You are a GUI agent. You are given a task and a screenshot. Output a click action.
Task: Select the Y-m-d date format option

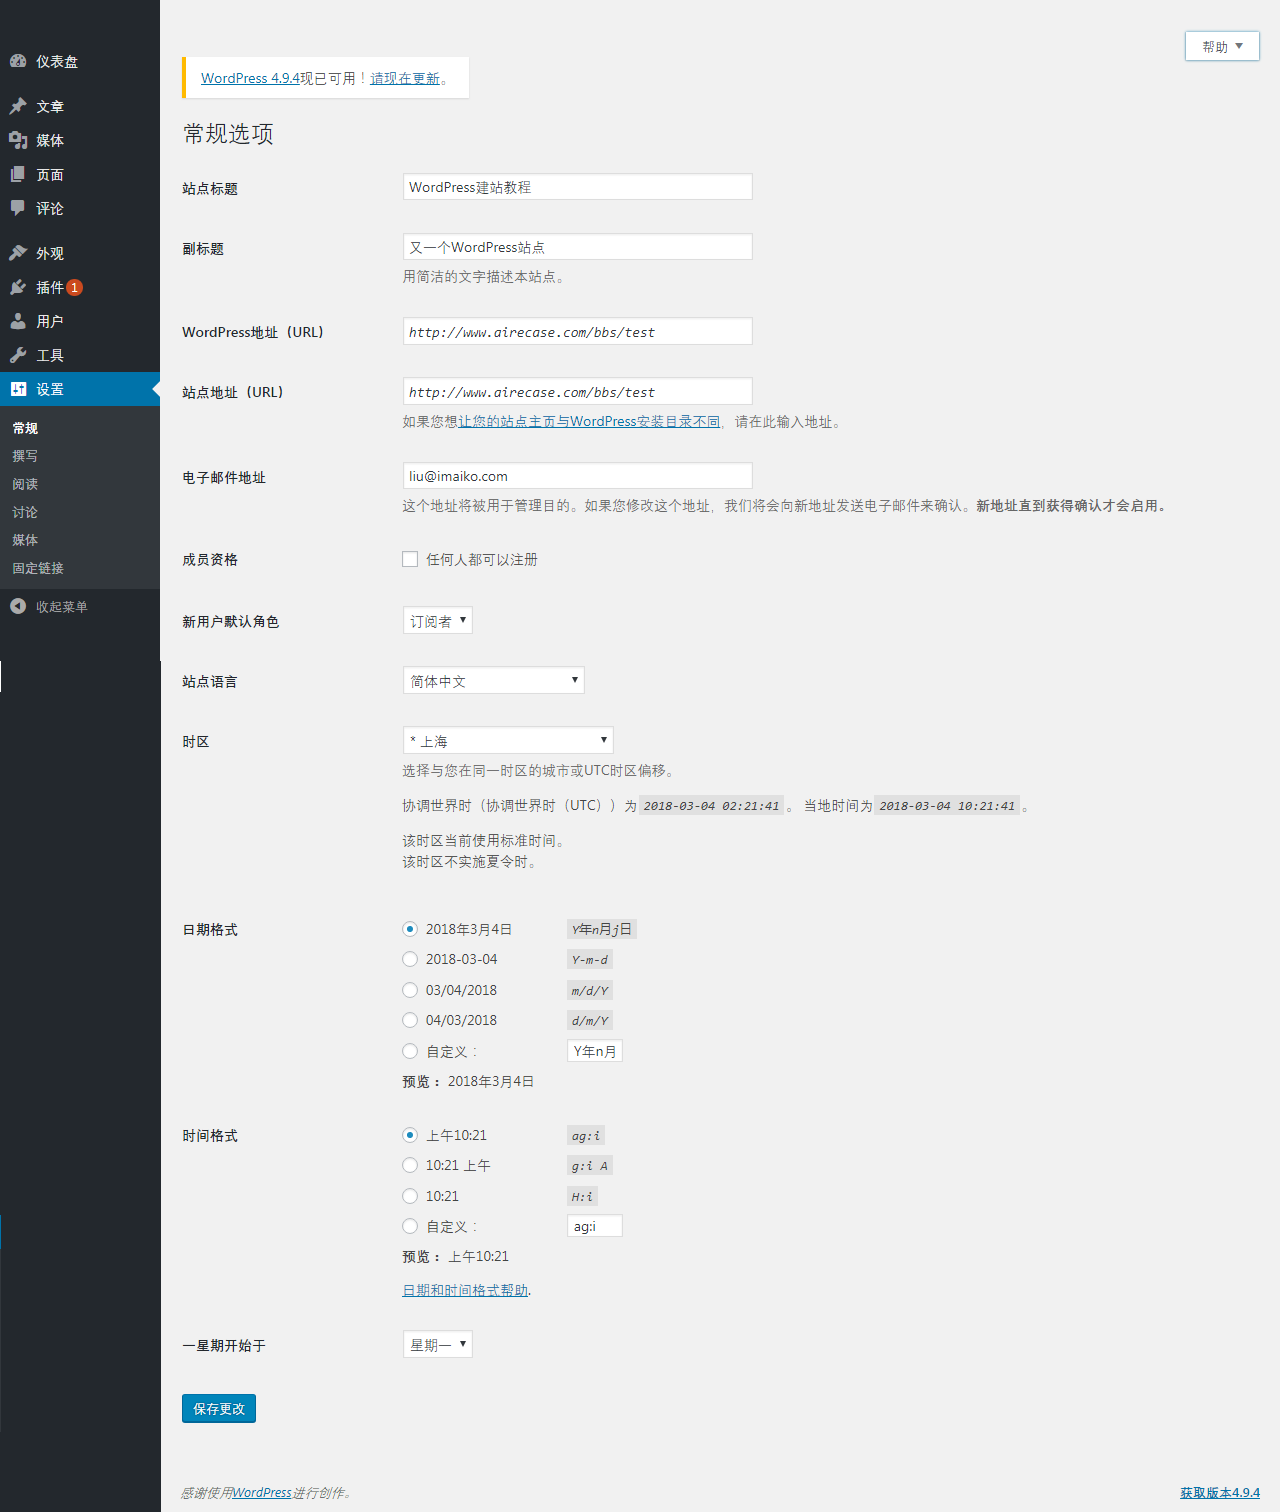coord(410,959)
